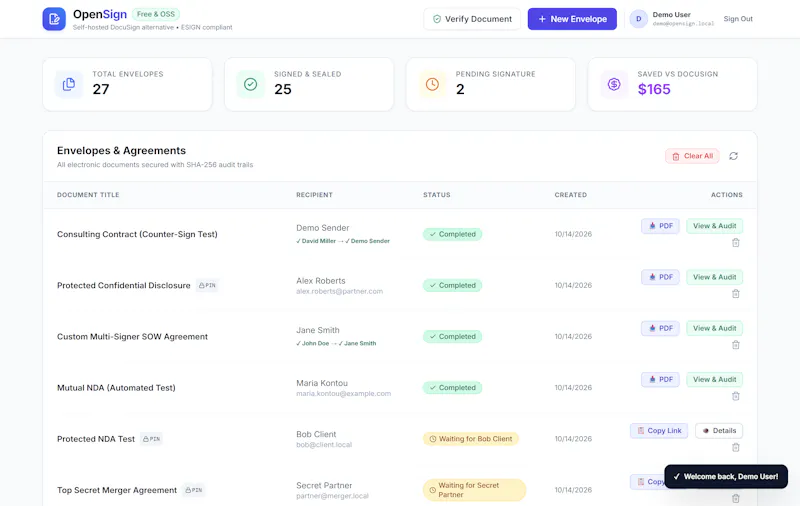Open Details for Protected NDA Test
Image resolution: width=800 pixels, height=506 pixels.
pyautogui.click(x=719, y=431)
